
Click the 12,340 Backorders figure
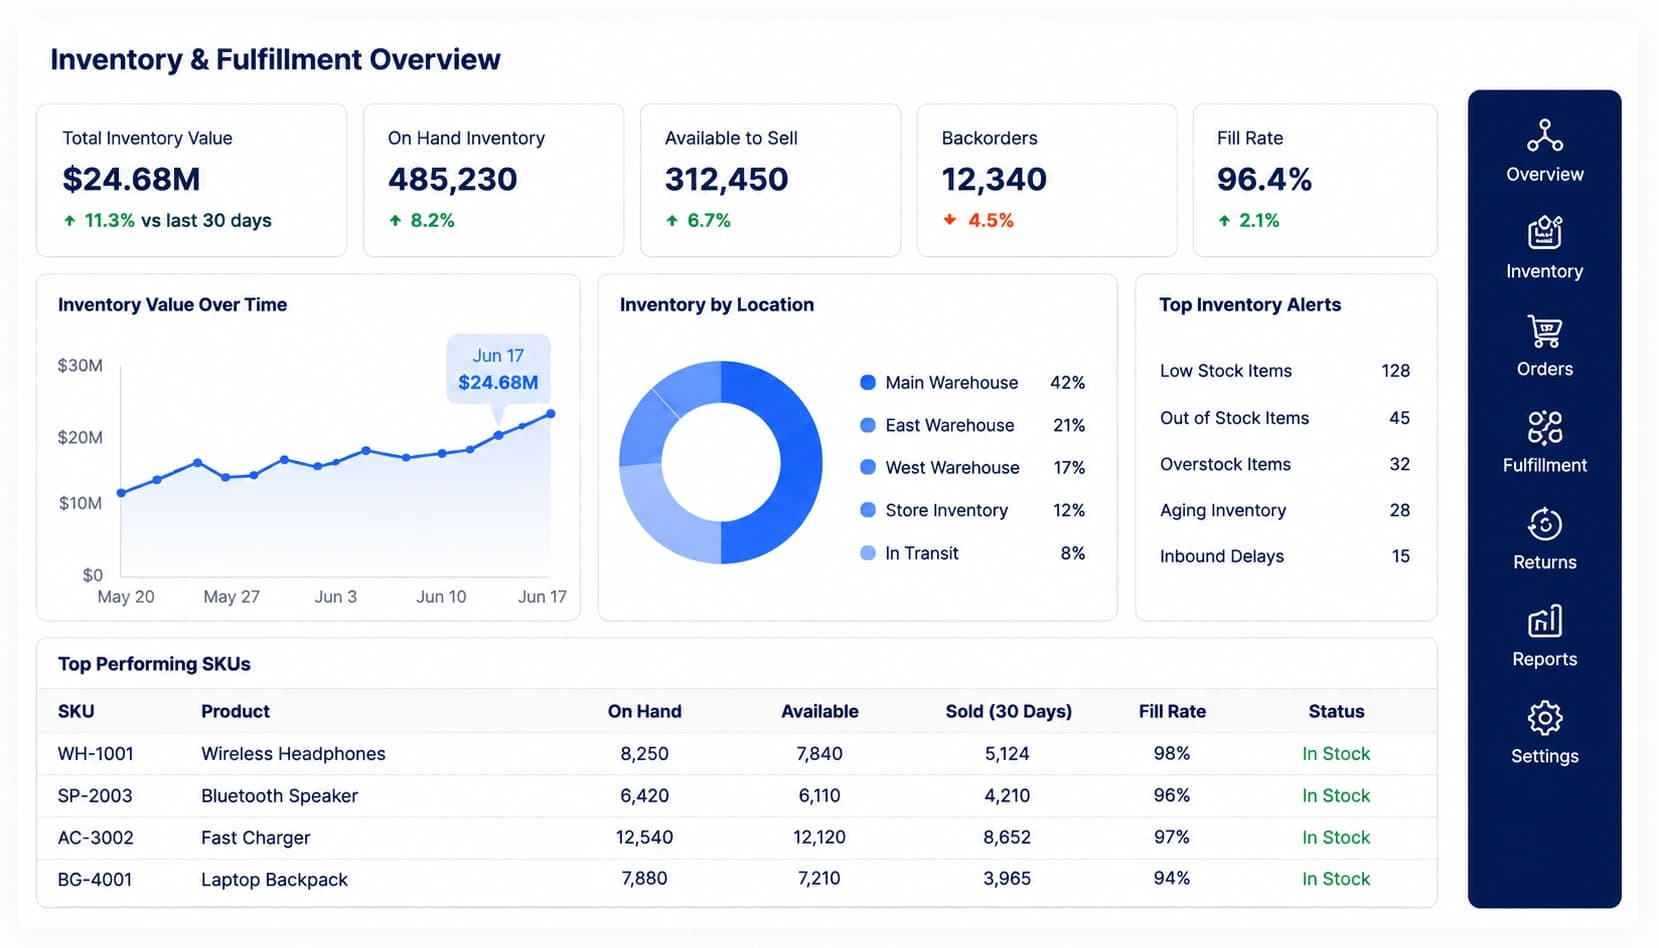pos(994,179)
